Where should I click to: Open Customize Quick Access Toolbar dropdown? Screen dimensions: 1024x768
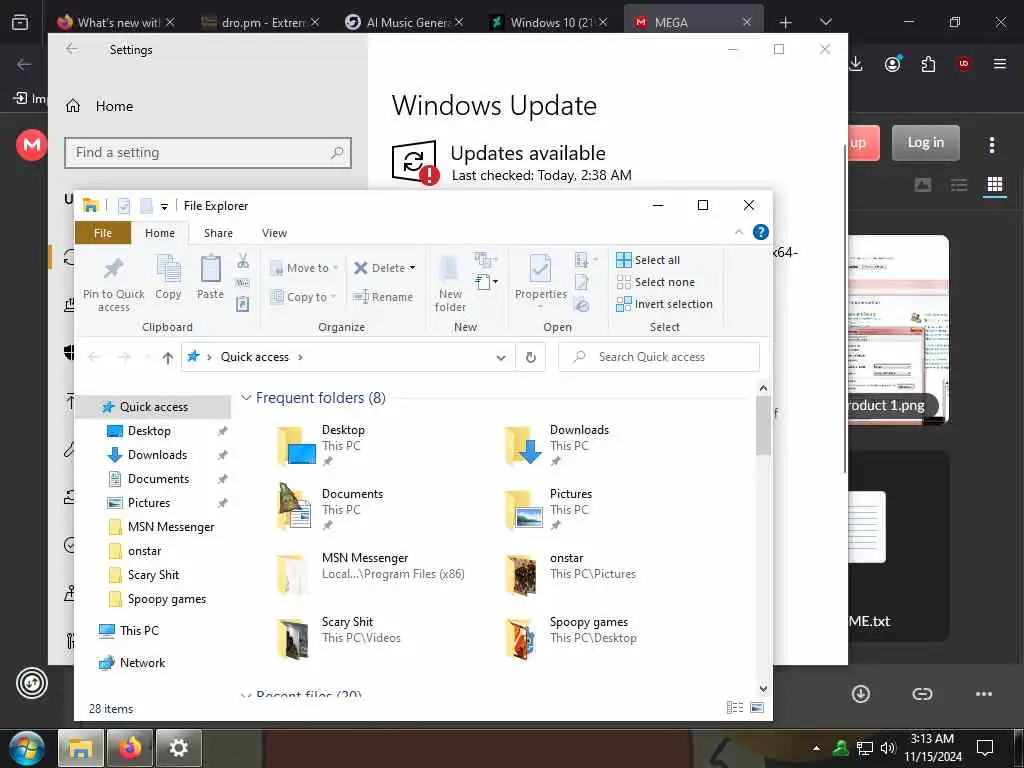click(x=165, y=206)
